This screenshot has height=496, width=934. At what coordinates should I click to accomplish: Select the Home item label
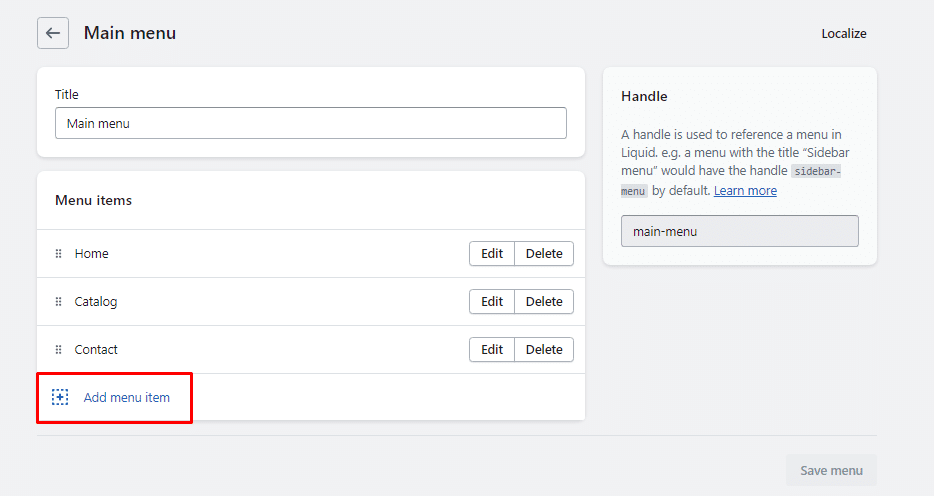91,254
